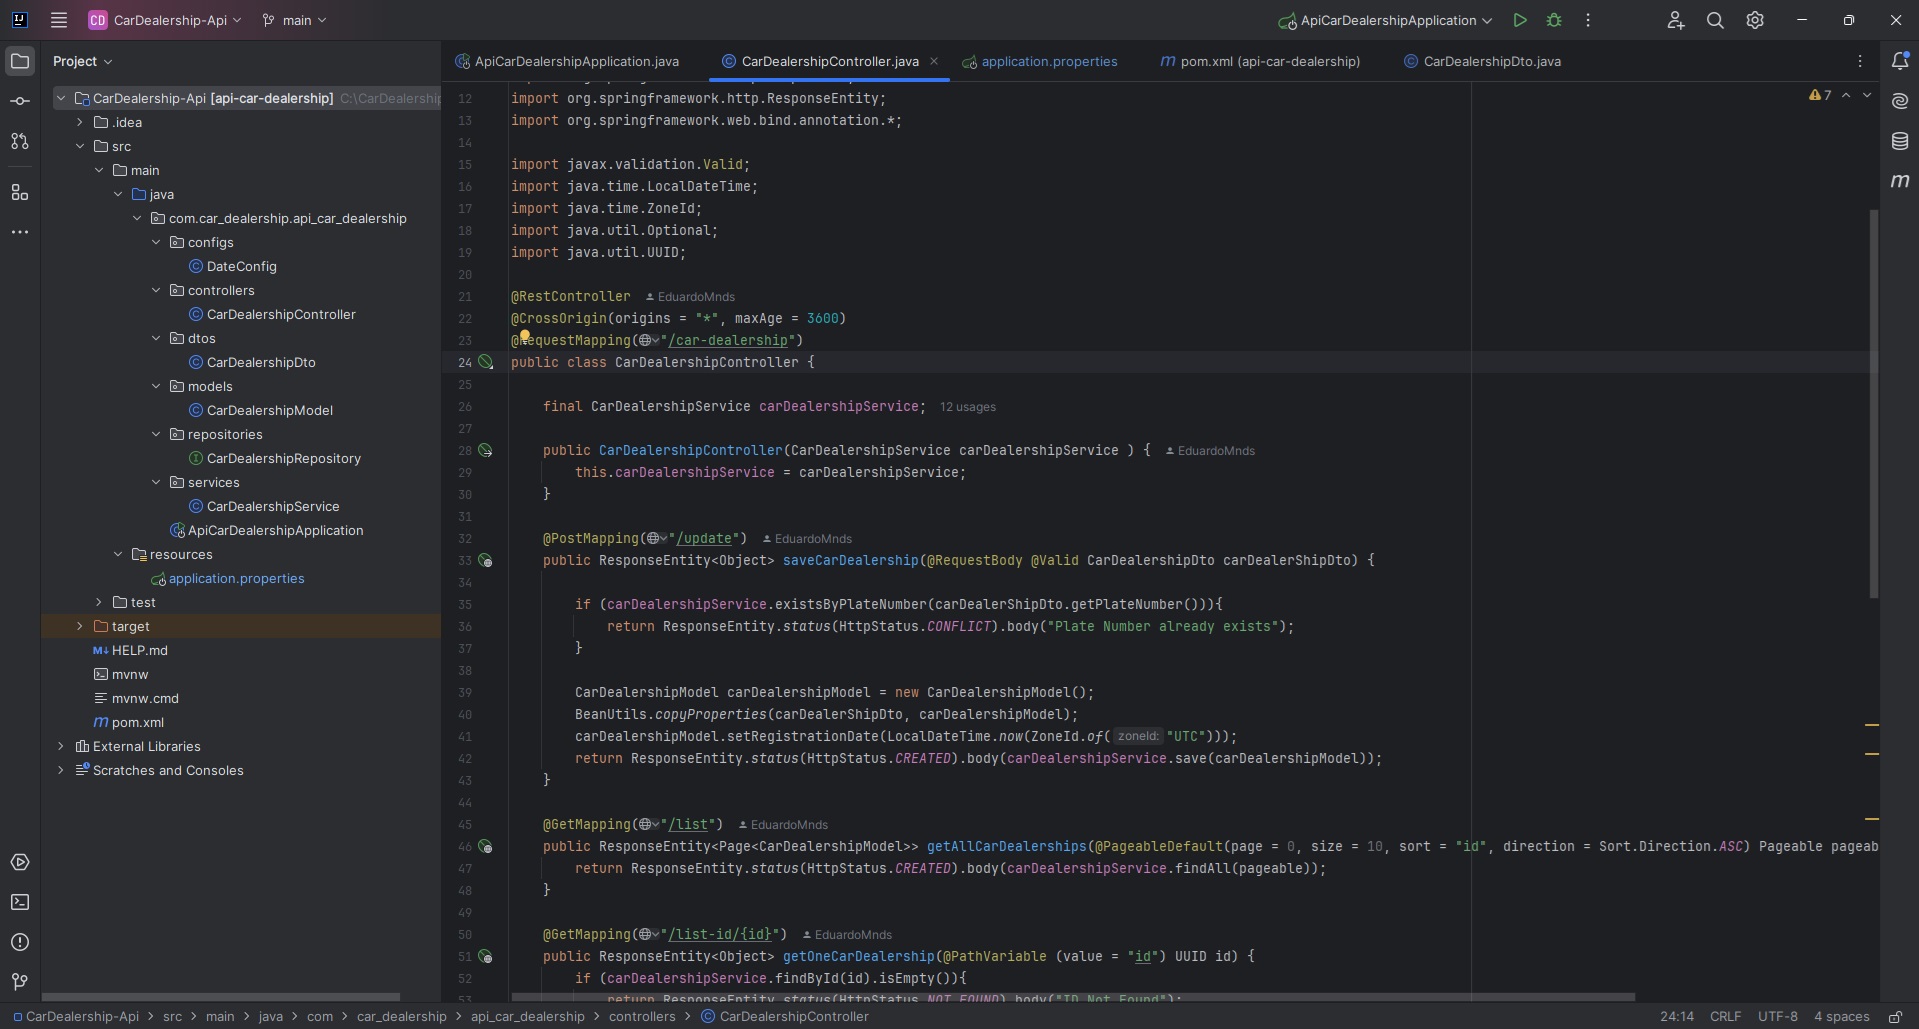
Task: Open the run configuration dropdown
Action: 1387,20
